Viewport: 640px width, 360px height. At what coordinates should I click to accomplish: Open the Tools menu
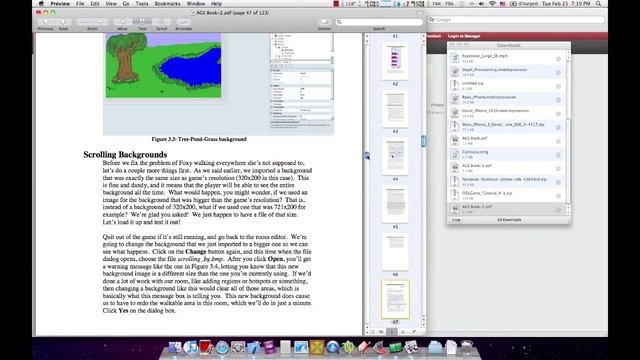142,3
